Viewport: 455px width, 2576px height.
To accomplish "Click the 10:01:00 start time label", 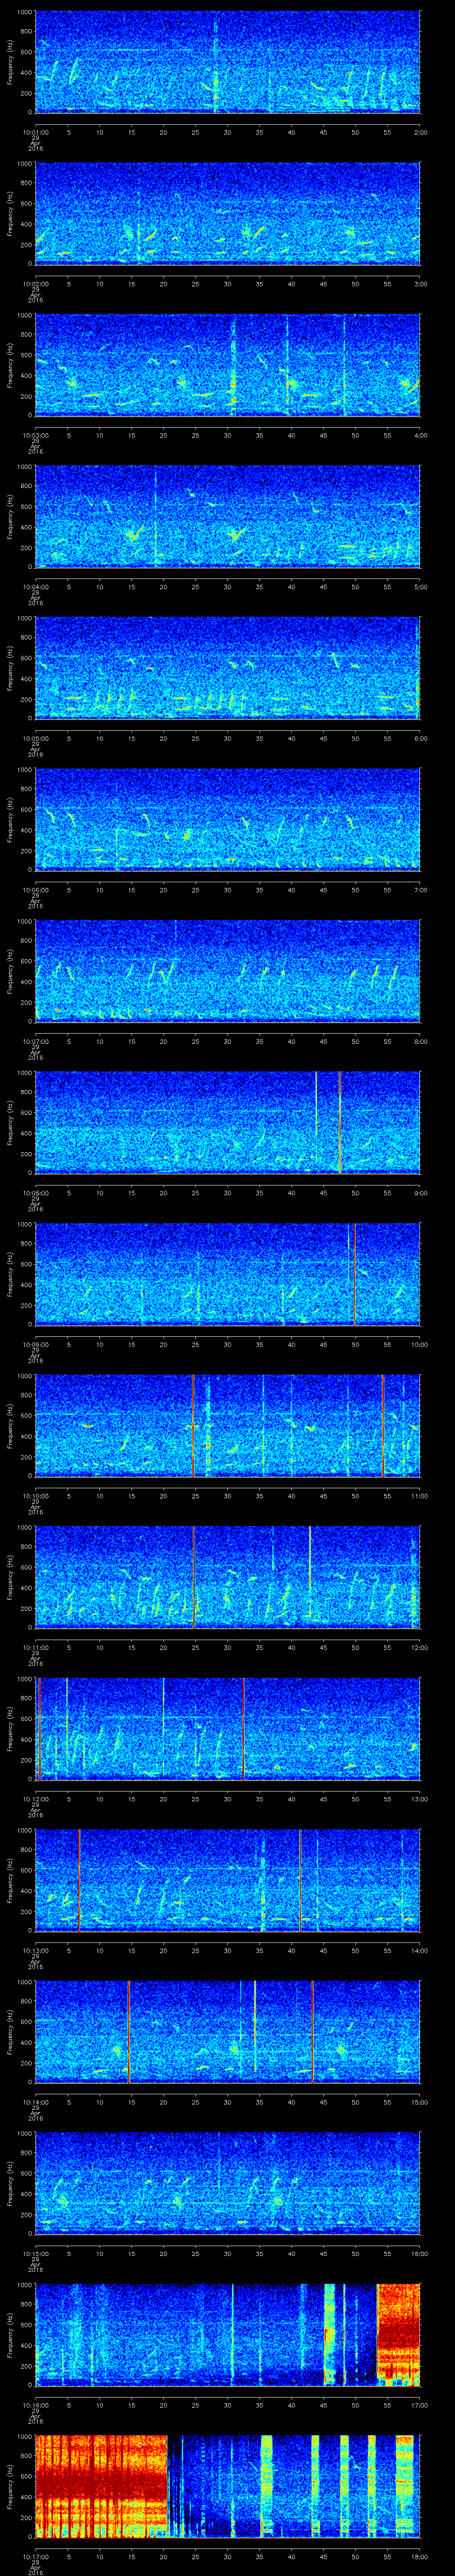I will click(x=35, y=131).
